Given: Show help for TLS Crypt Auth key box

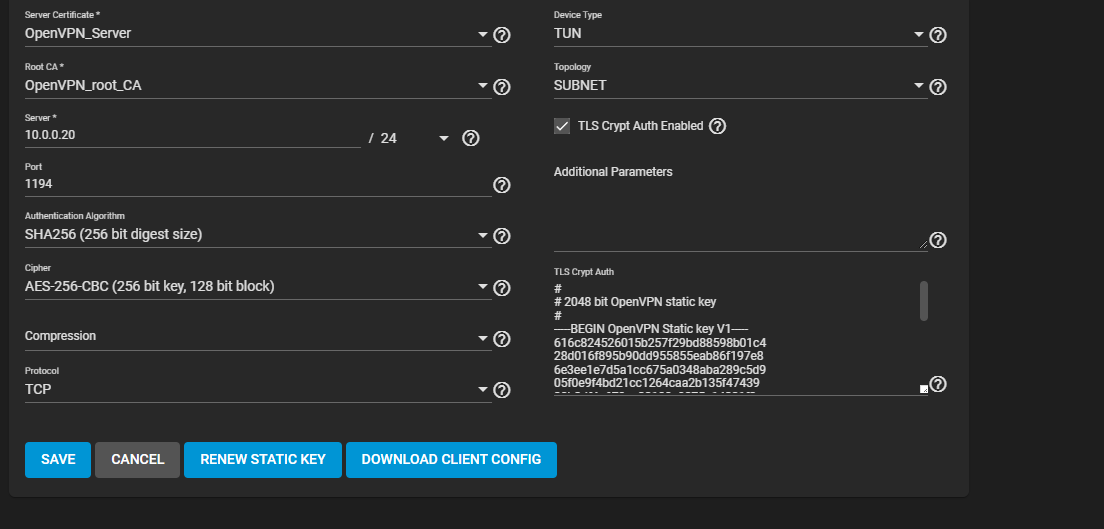Looking at the screenshot, I should pyautogui.click(x=938, y=384).
